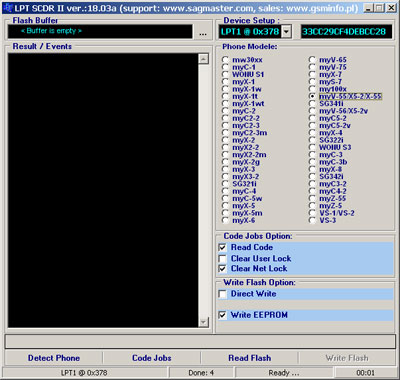Select the myX-8 radio button

click(x=312, y=169)
